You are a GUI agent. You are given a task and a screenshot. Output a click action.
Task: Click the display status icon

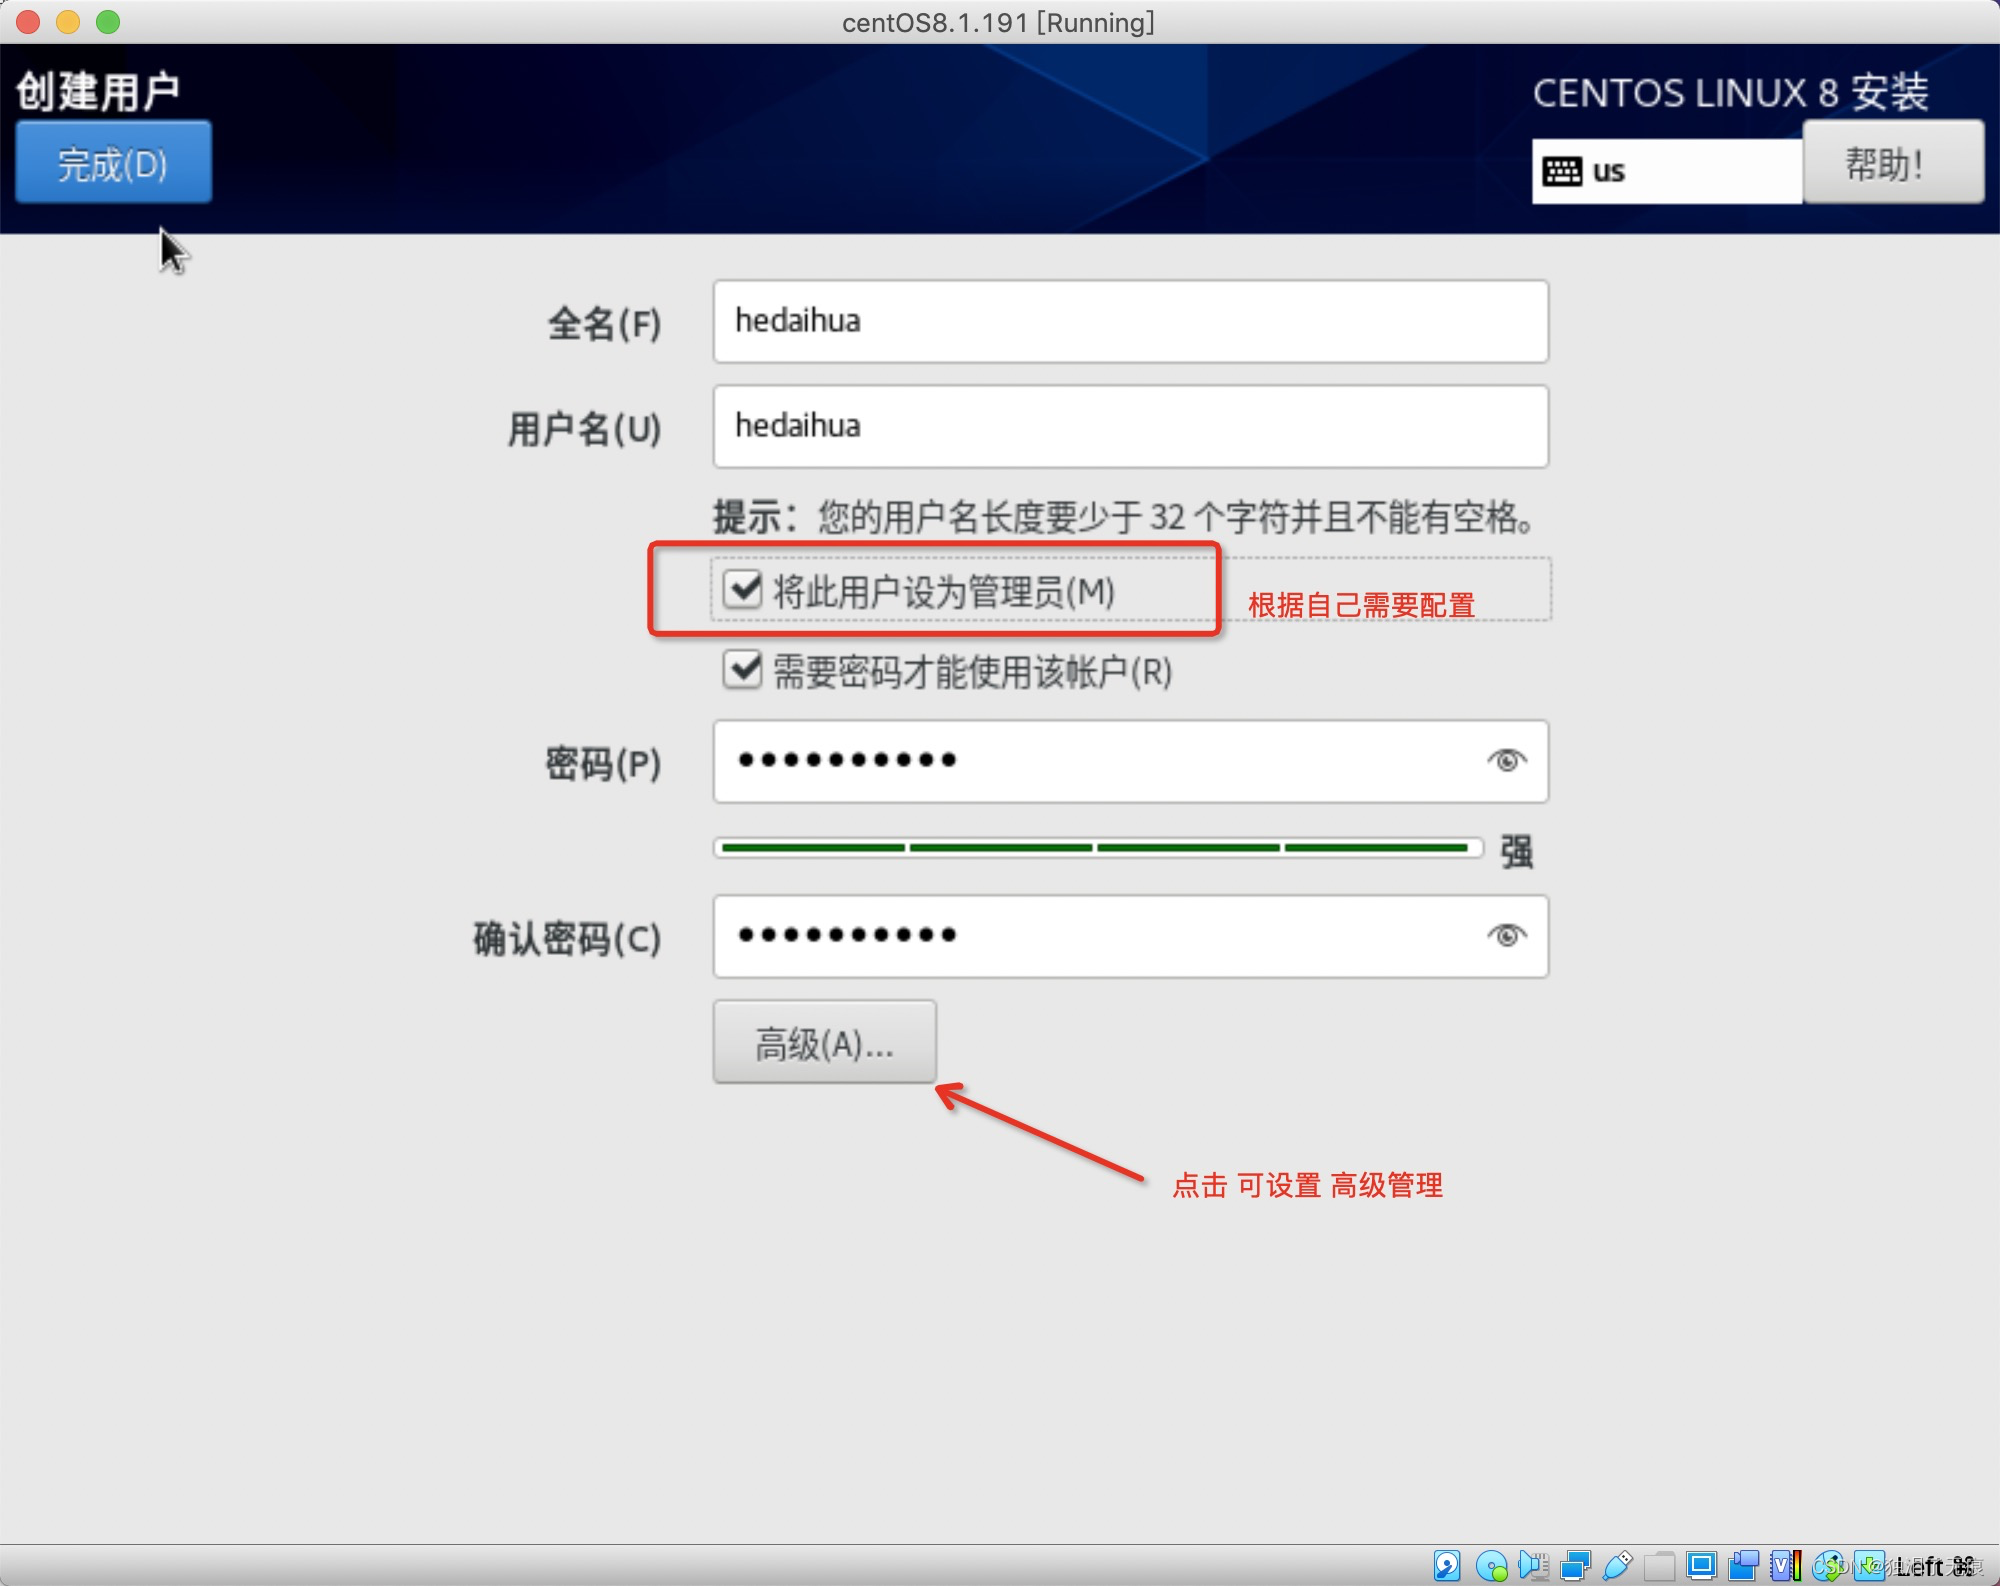tap(1701, 1565)
